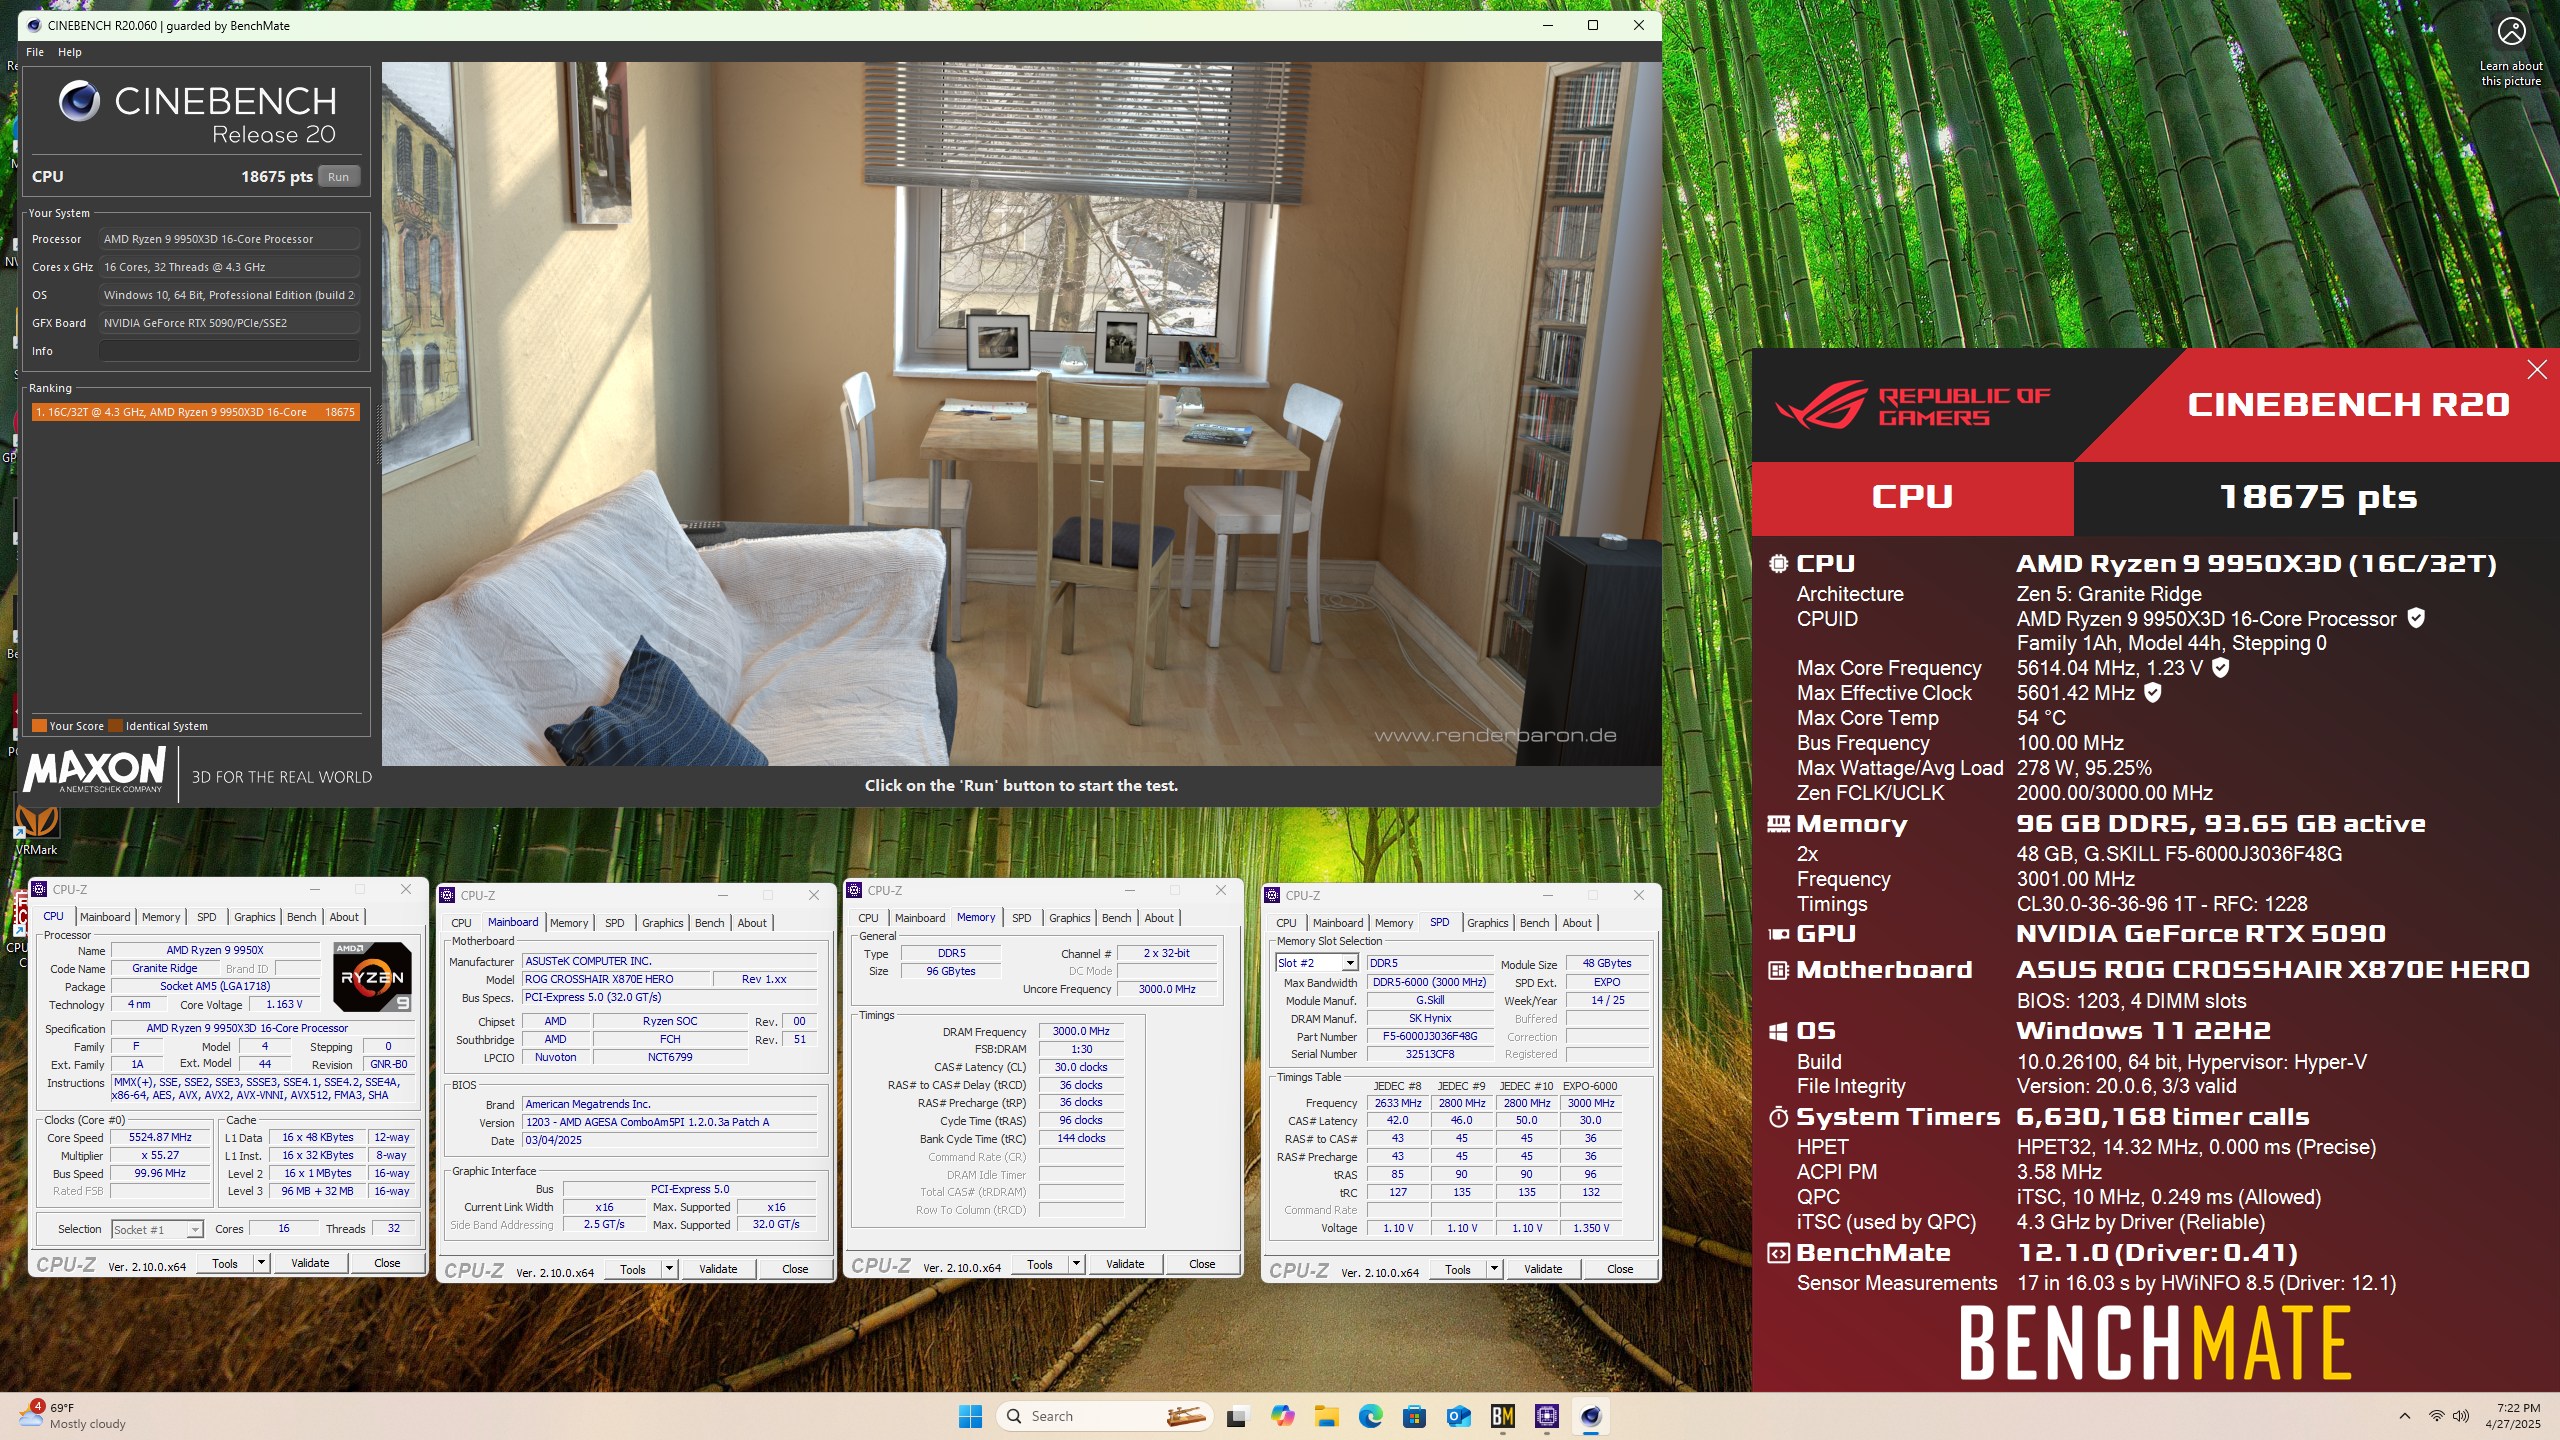This screenshot has height=1440, width=2560.
Task: Click the Wi-Fi network tray icon
Action: point(2437,1416)
